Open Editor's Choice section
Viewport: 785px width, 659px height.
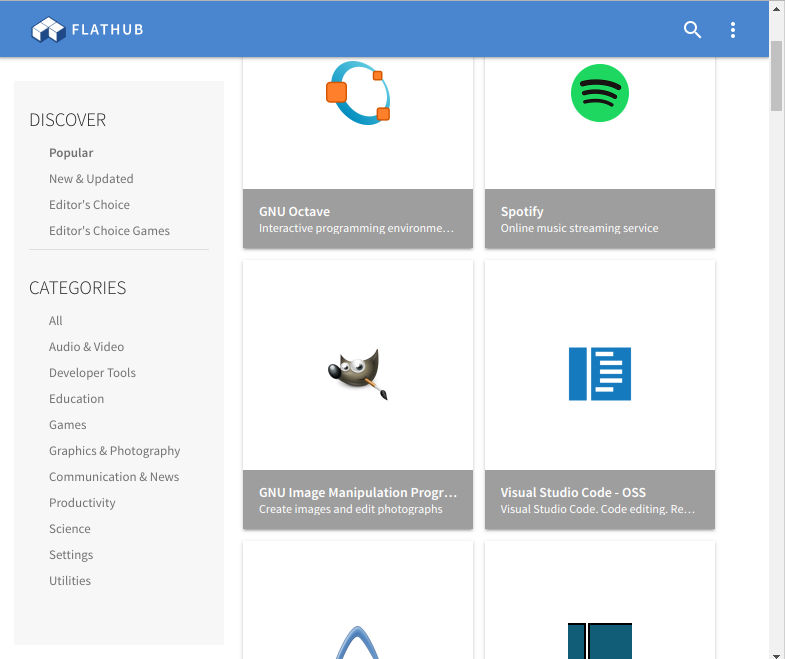click(x=89, y=205)
